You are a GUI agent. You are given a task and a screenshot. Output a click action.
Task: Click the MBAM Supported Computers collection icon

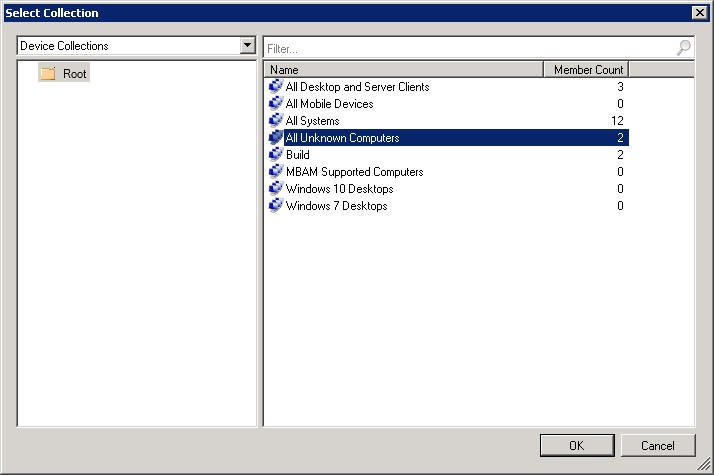[x=276, y=172]
